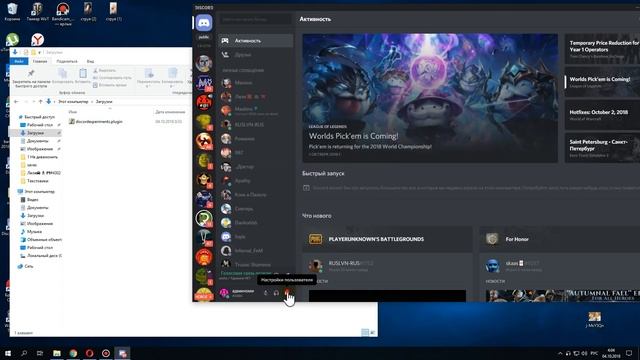640x360 pixels.
Task: Click Cut (Вырезать) in Explorer ribbon
Action: pyautogui.click(x=104, y=71)
